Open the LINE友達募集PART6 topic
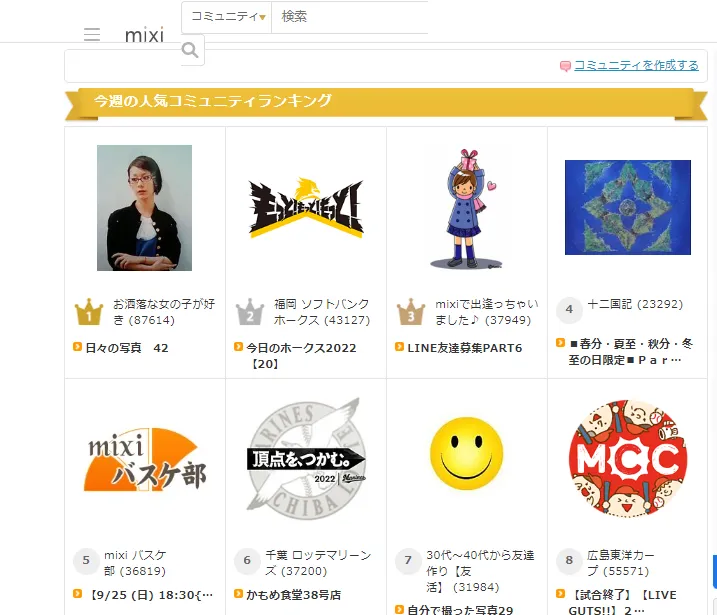The height and width of the screenshot is (615, 717). [465, 348]
